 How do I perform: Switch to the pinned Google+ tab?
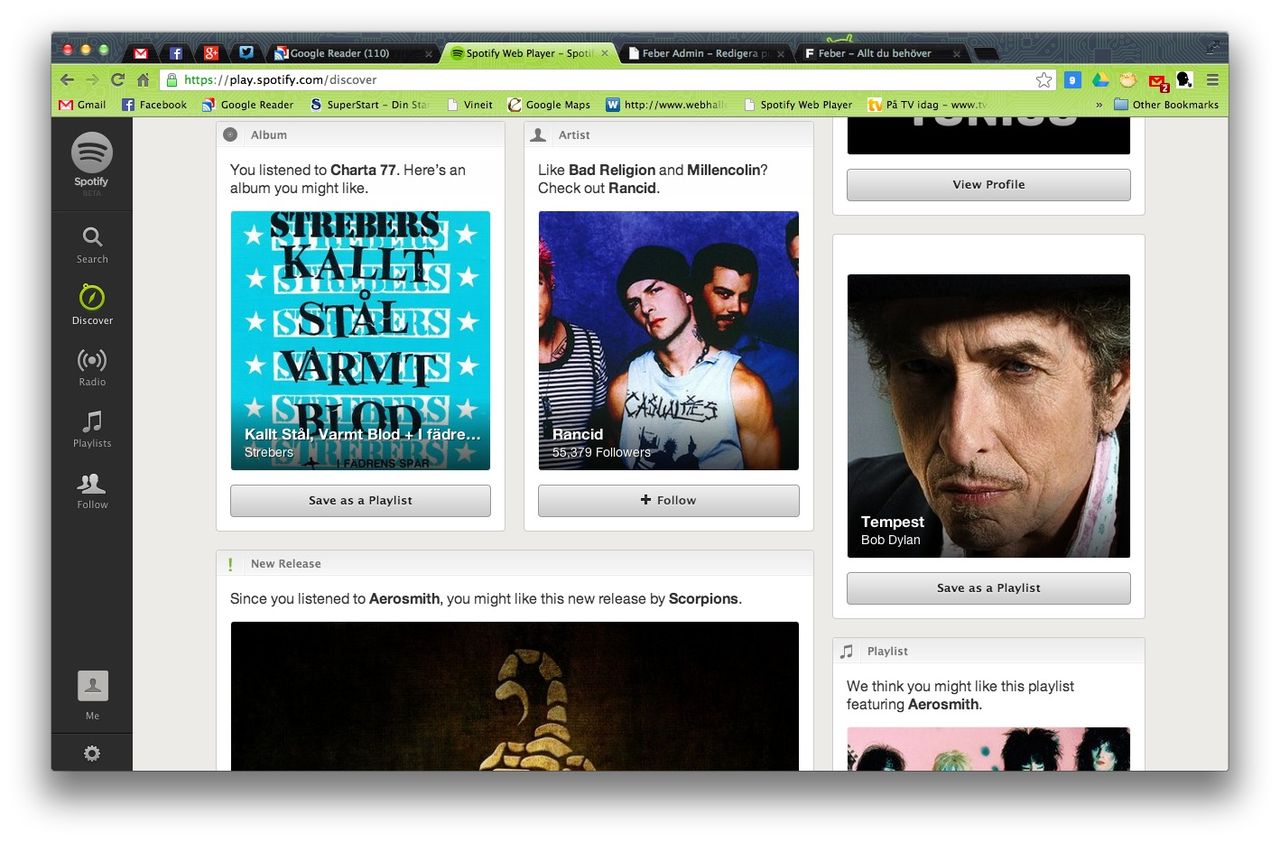tap(211, 53)
